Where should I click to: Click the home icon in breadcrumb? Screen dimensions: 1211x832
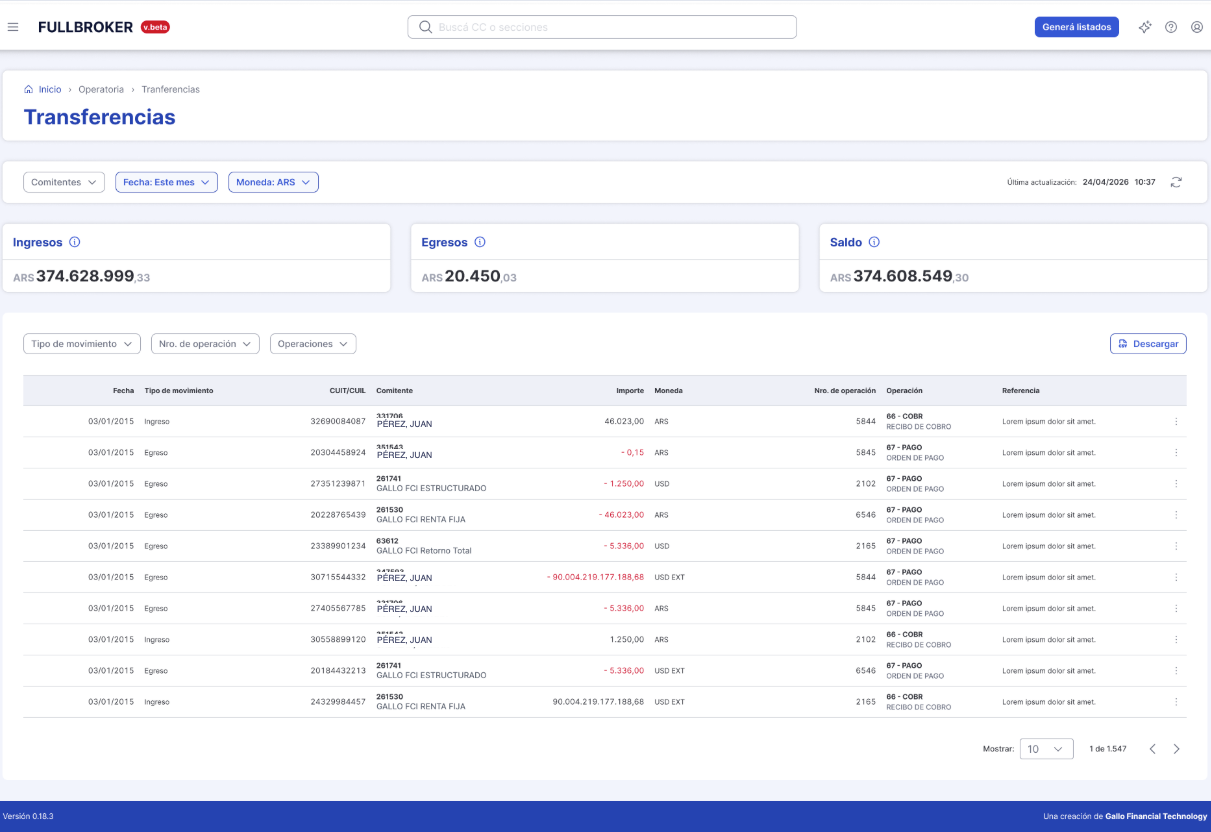coord(28,89)
